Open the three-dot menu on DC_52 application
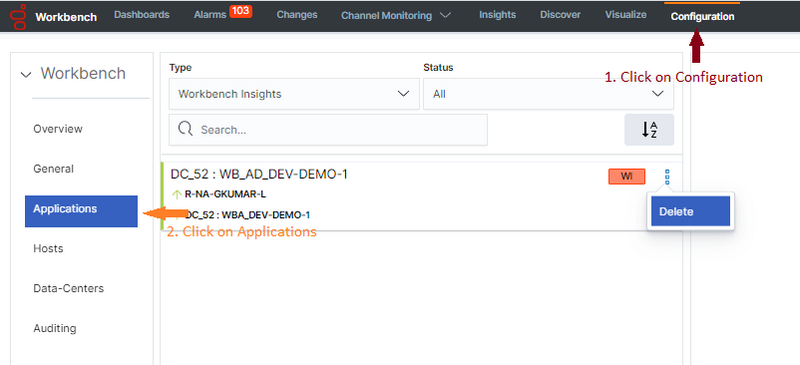 click(x=667, y=177)
